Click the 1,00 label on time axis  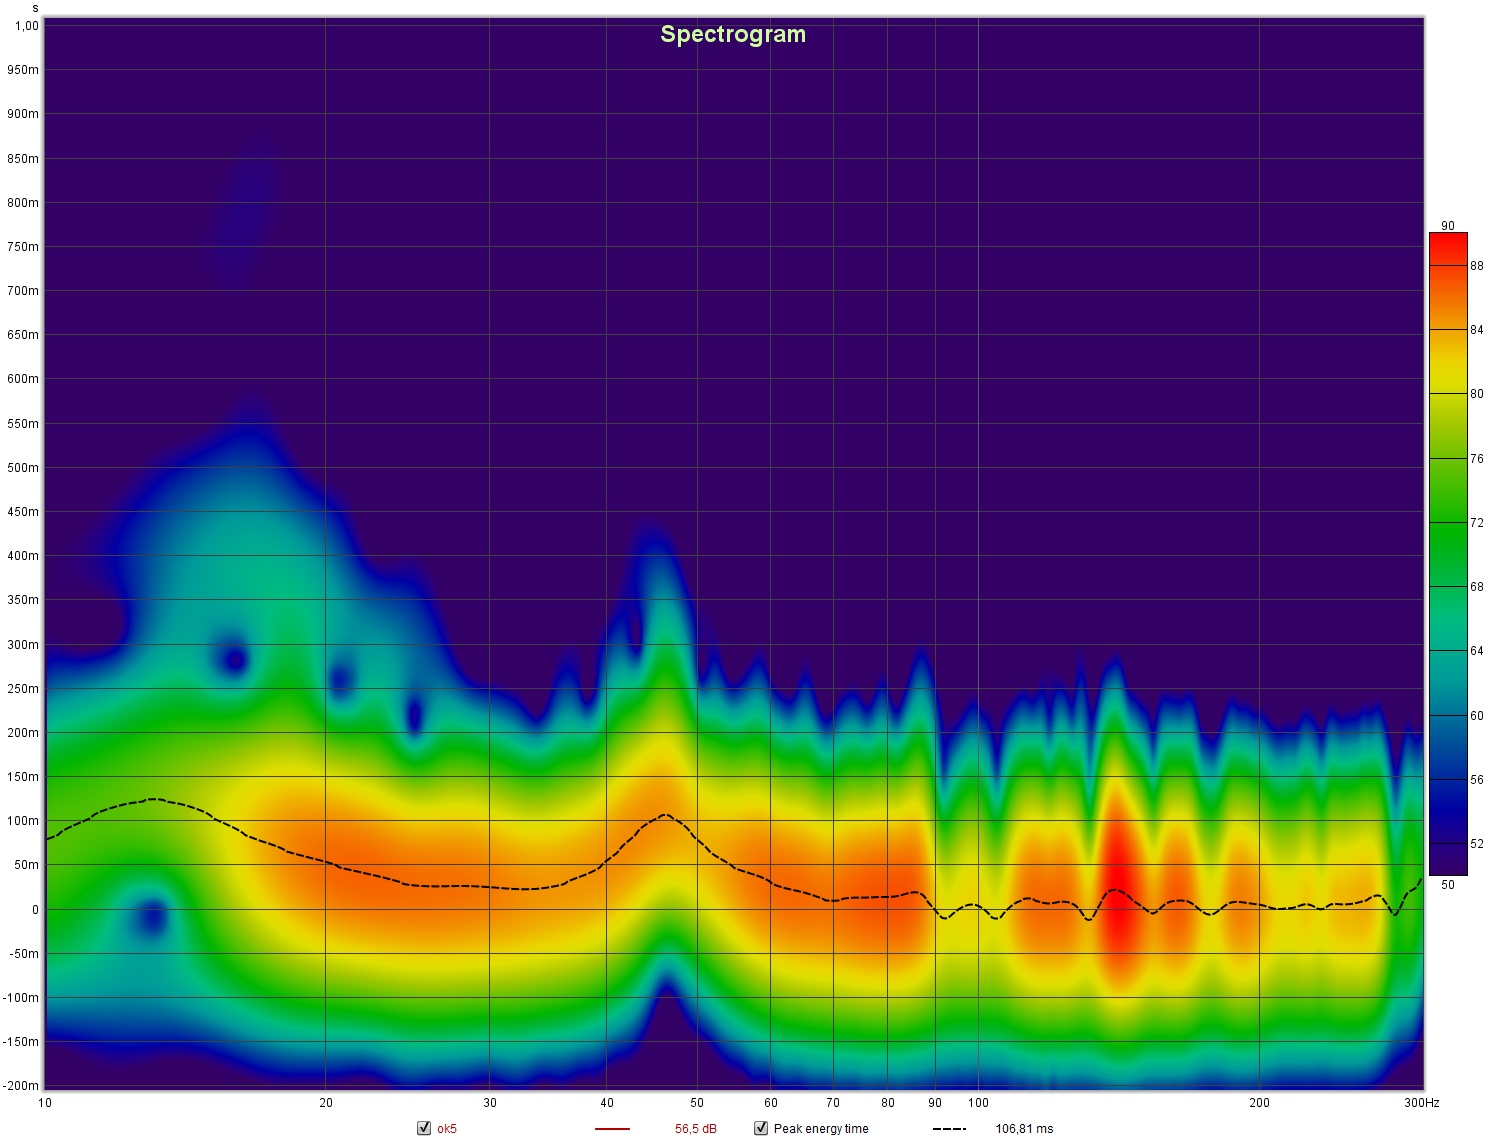coord(27,26)
